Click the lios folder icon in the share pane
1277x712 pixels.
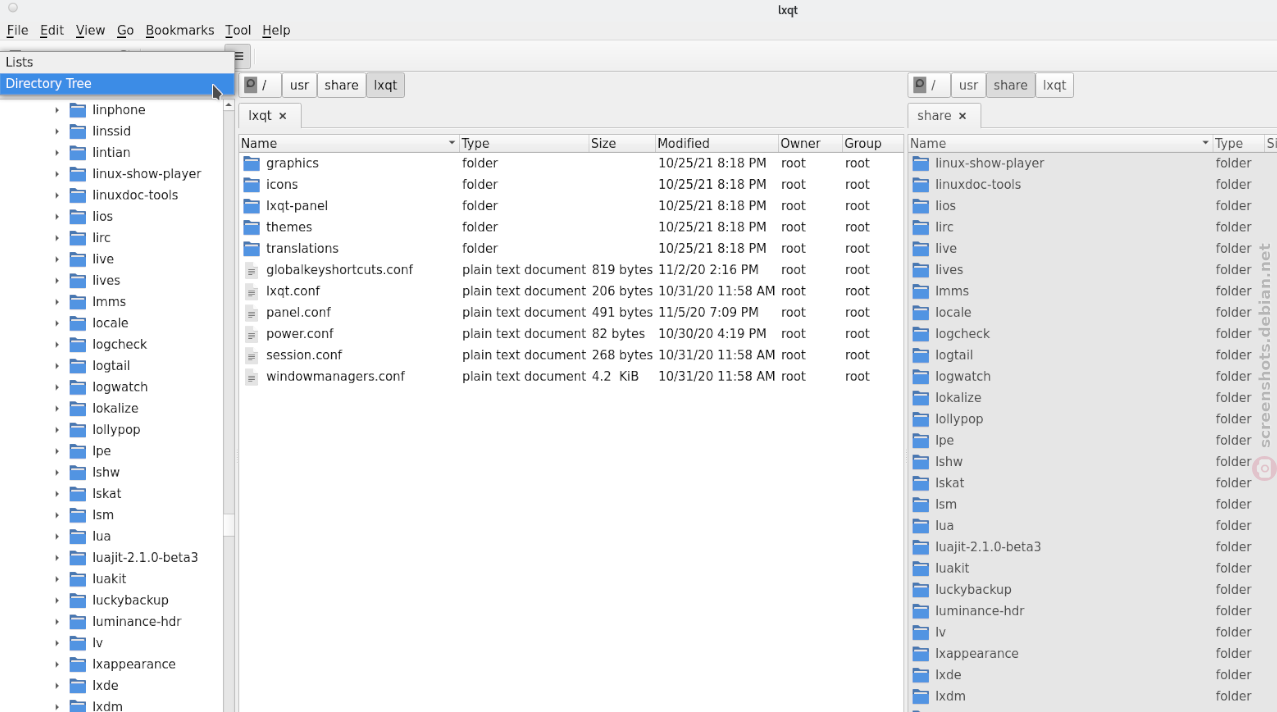click(x=921, y=206)
